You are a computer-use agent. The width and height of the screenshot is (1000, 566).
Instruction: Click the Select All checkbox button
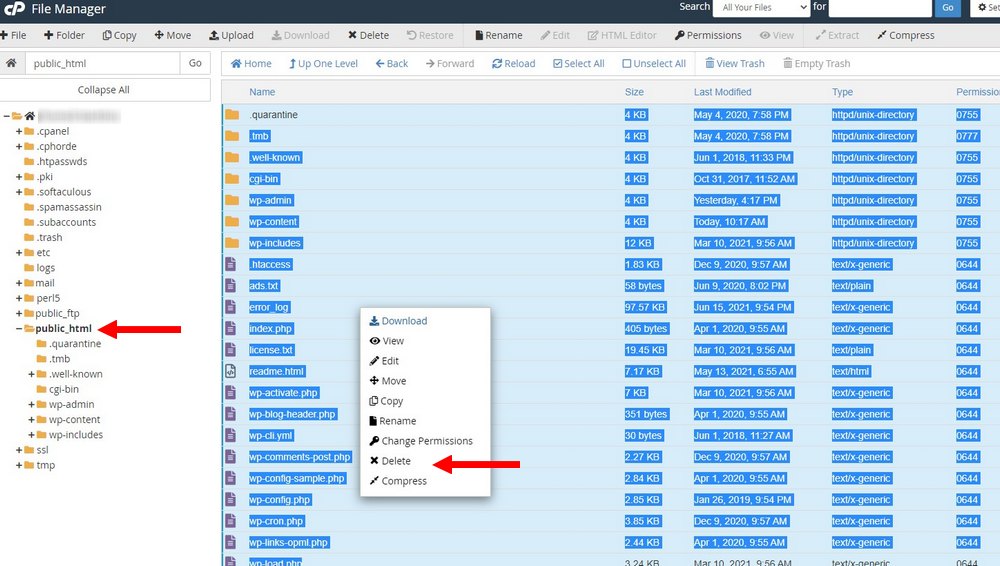point(578,63)
